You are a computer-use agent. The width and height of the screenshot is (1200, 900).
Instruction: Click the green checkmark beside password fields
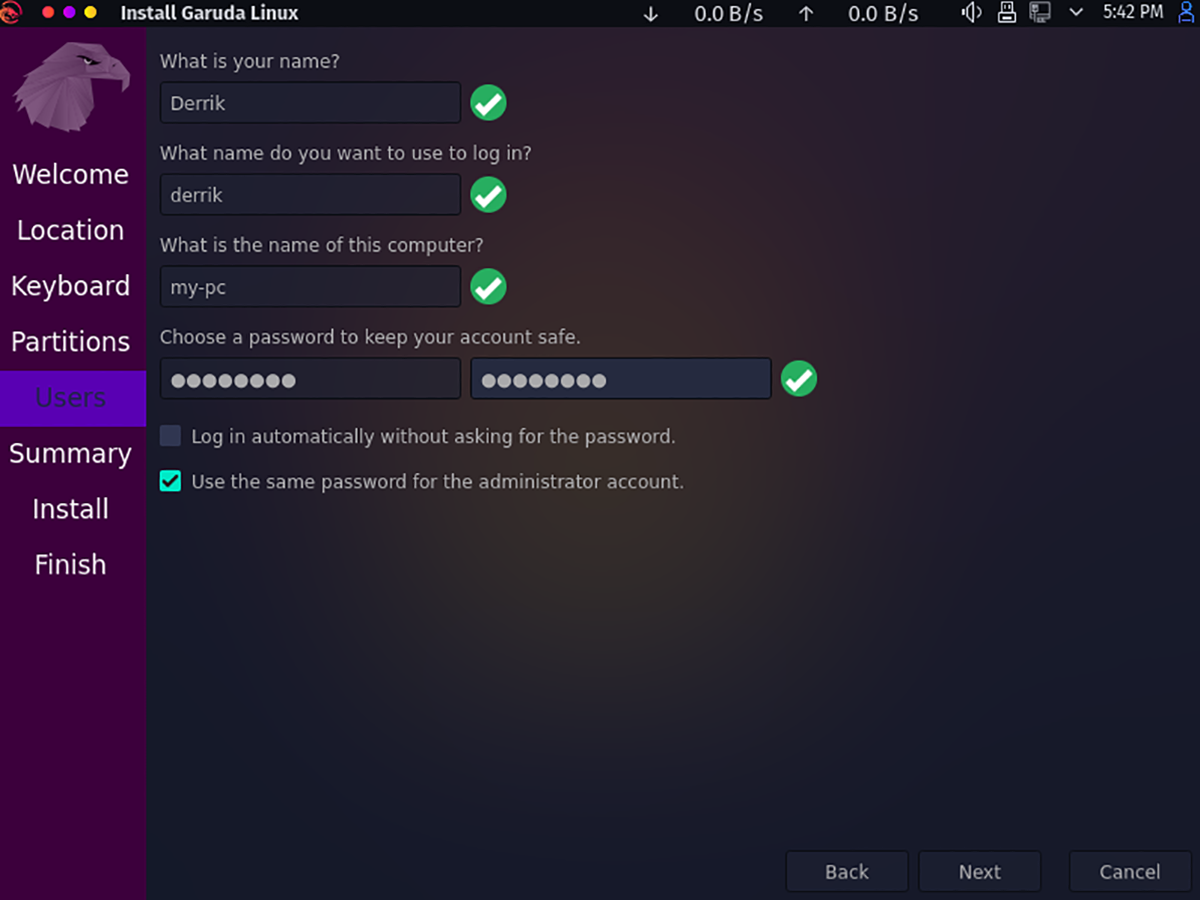click(799, 379)
